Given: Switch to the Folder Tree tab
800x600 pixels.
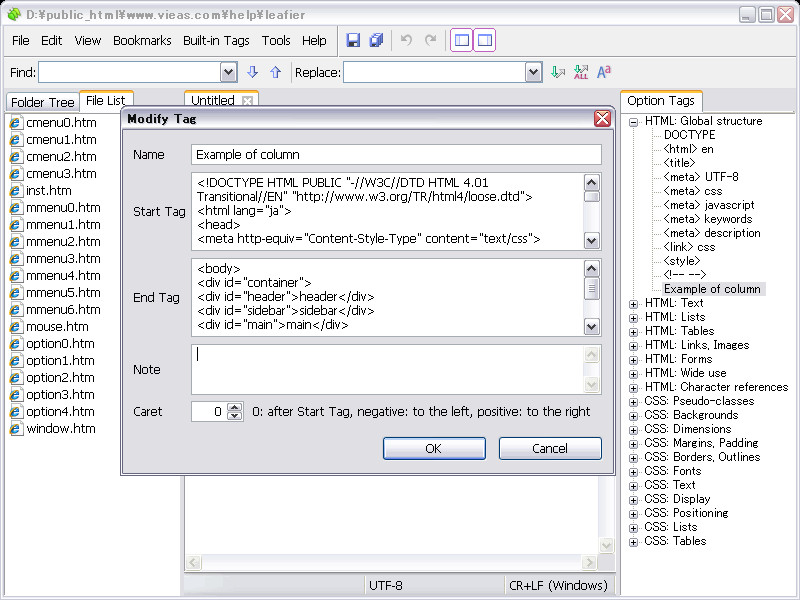Looking at the screenshot, I should click(42, 102).
